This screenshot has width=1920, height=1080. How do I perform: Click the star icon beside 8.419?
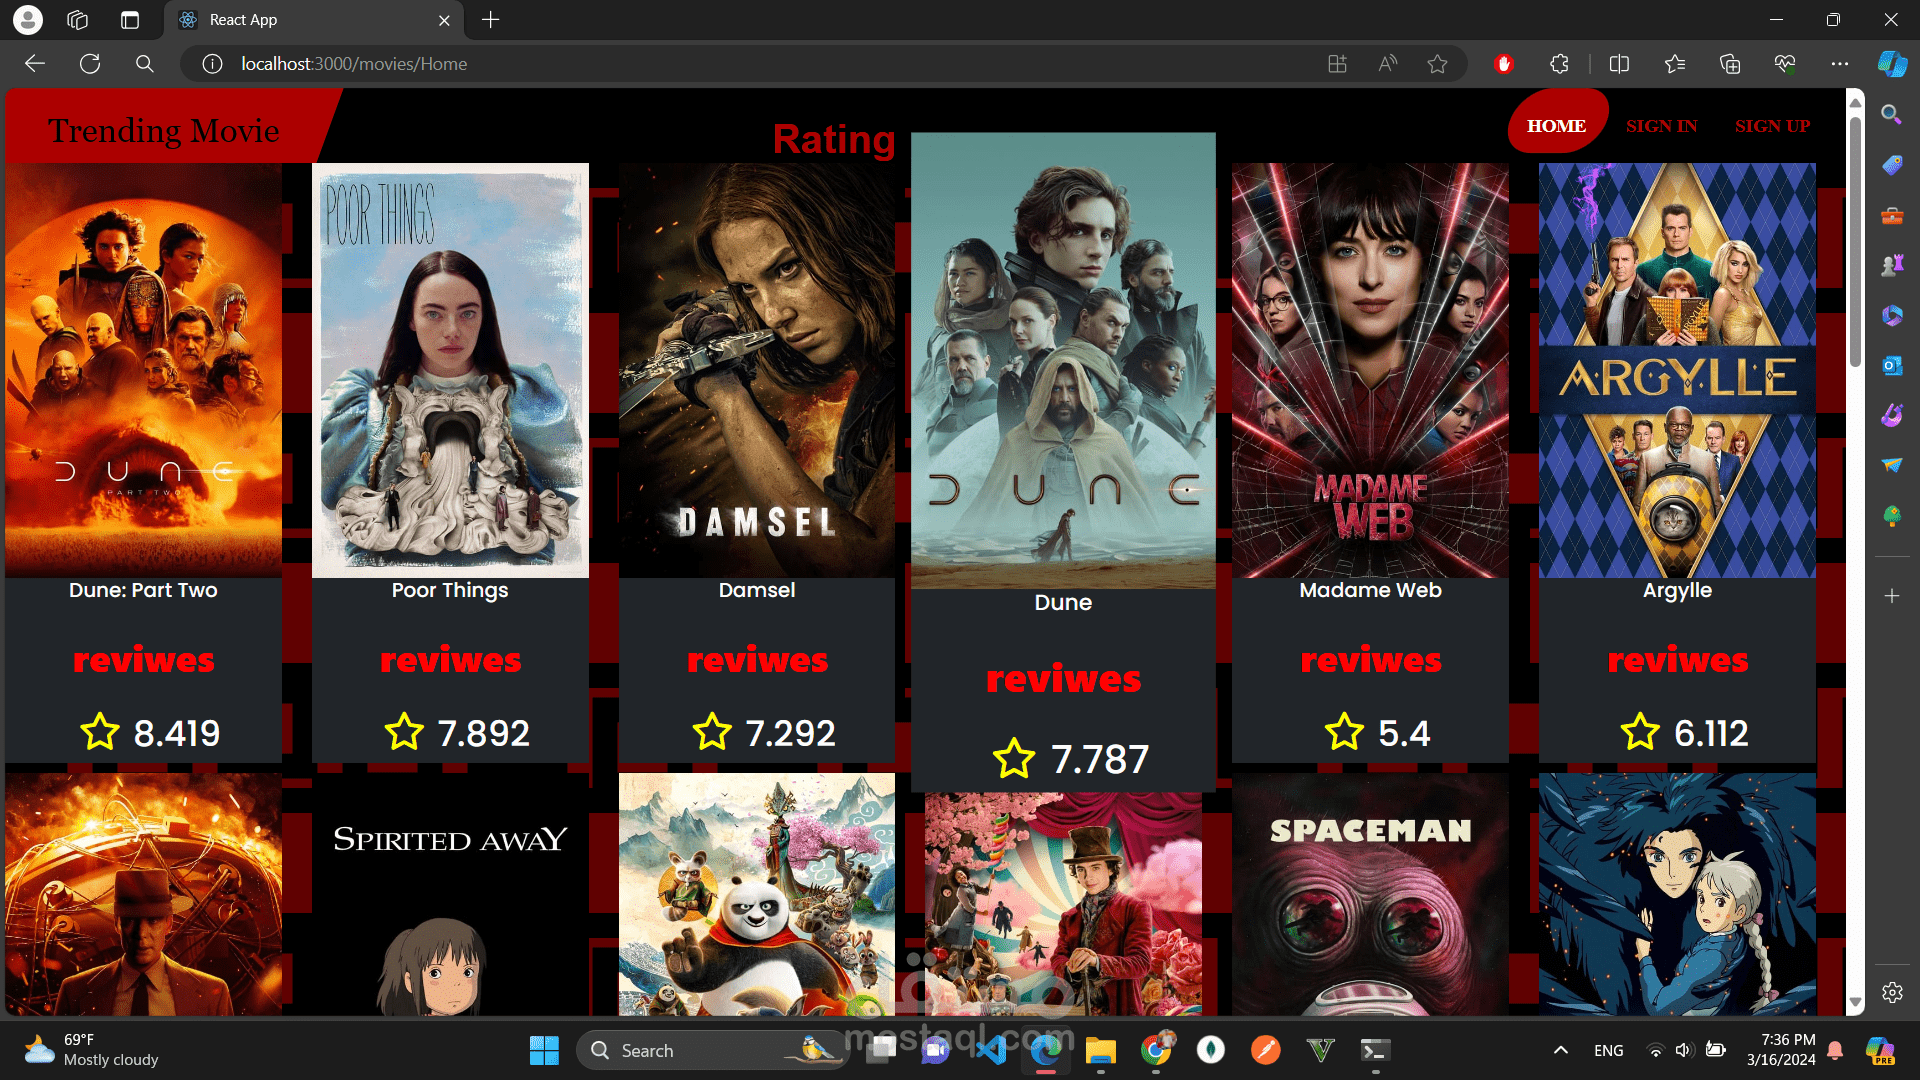click(x=100, y=732)
